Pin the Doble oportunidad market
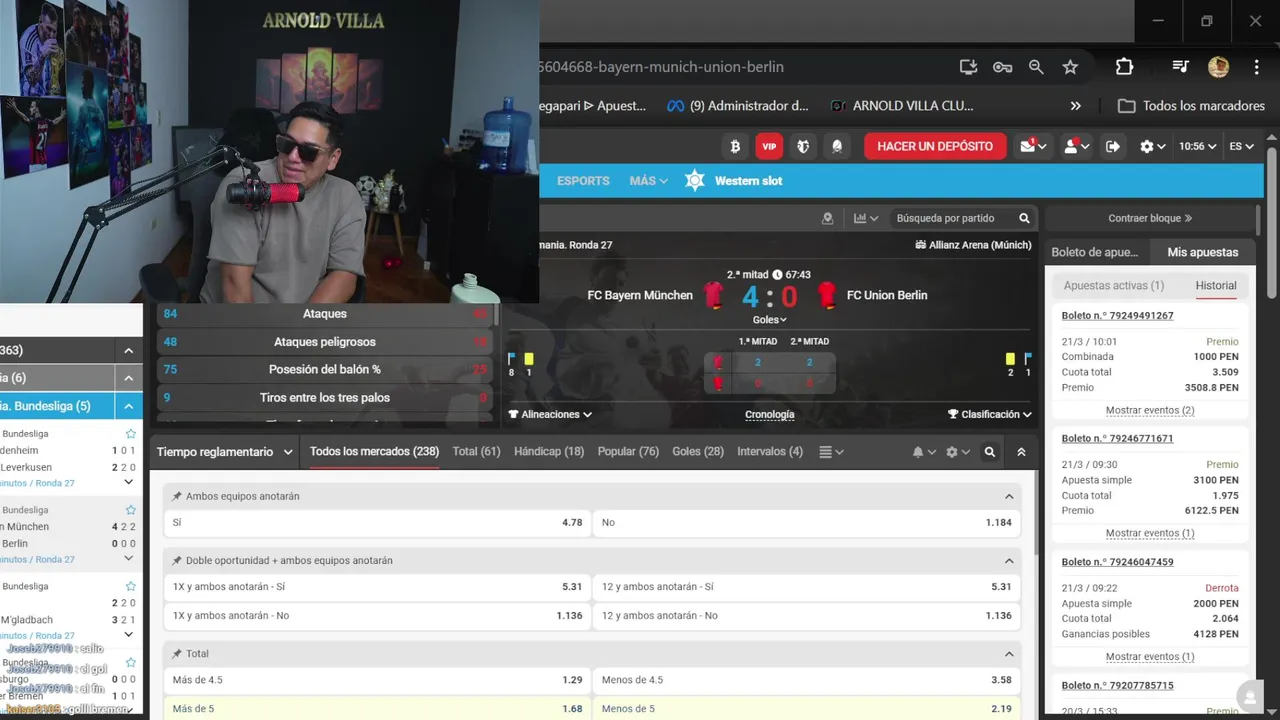The image size is (1280, 720). [177, 561]
